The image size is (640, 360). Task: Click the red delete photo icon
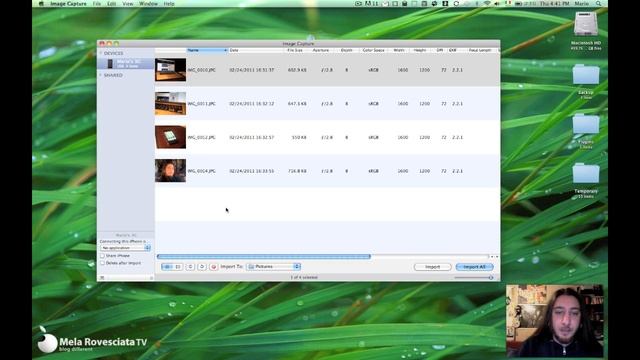(x=213, y=267)
